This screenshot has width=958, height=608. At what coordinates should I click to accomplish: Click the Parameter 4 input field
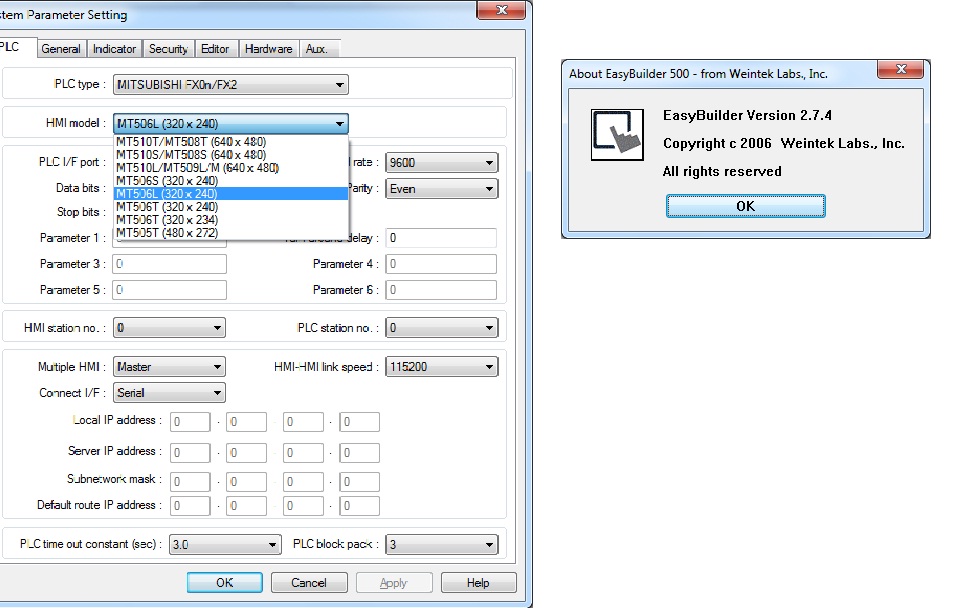441,264
